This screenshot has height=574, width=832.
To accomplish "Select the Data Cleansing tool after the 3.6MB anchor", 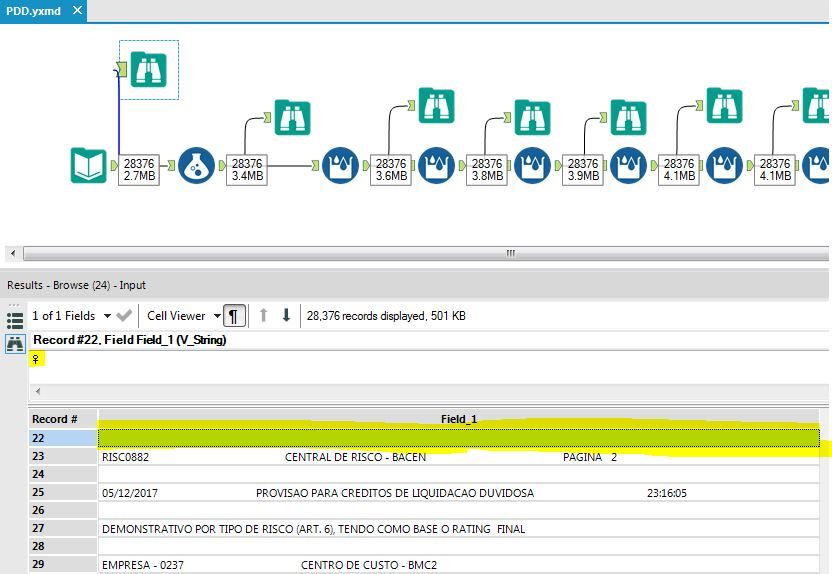I will pos(436,166).
